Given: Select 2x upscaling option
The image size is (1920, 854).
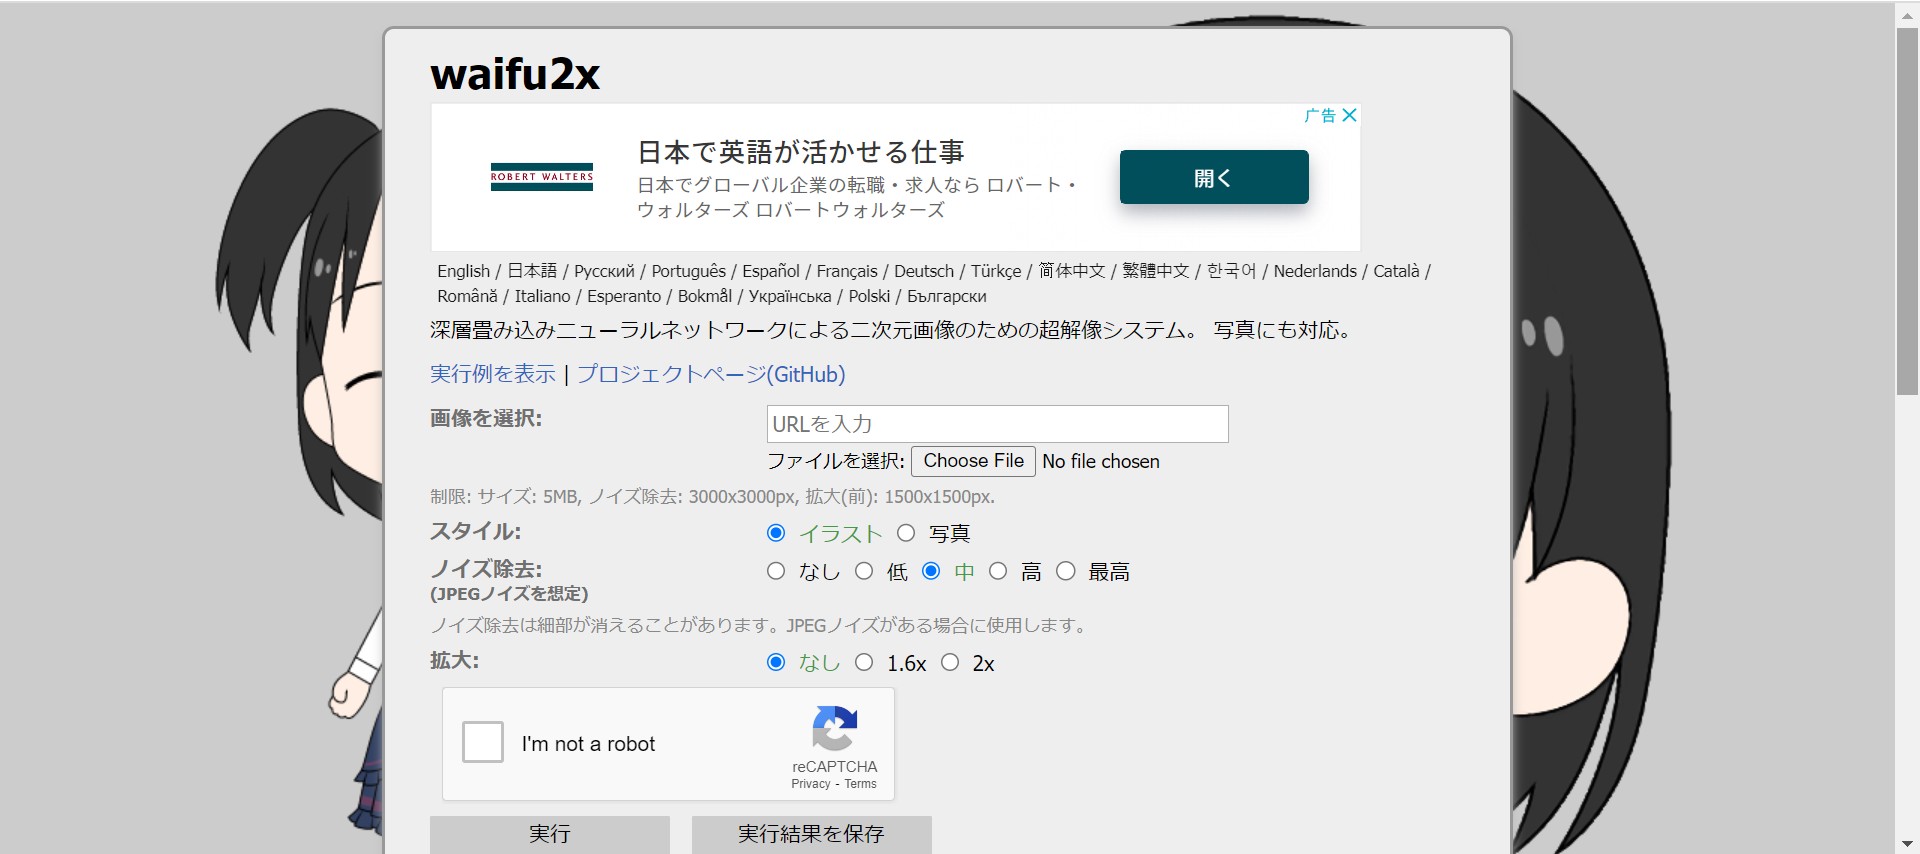Looking at the screenshot, I should point(950,663).
